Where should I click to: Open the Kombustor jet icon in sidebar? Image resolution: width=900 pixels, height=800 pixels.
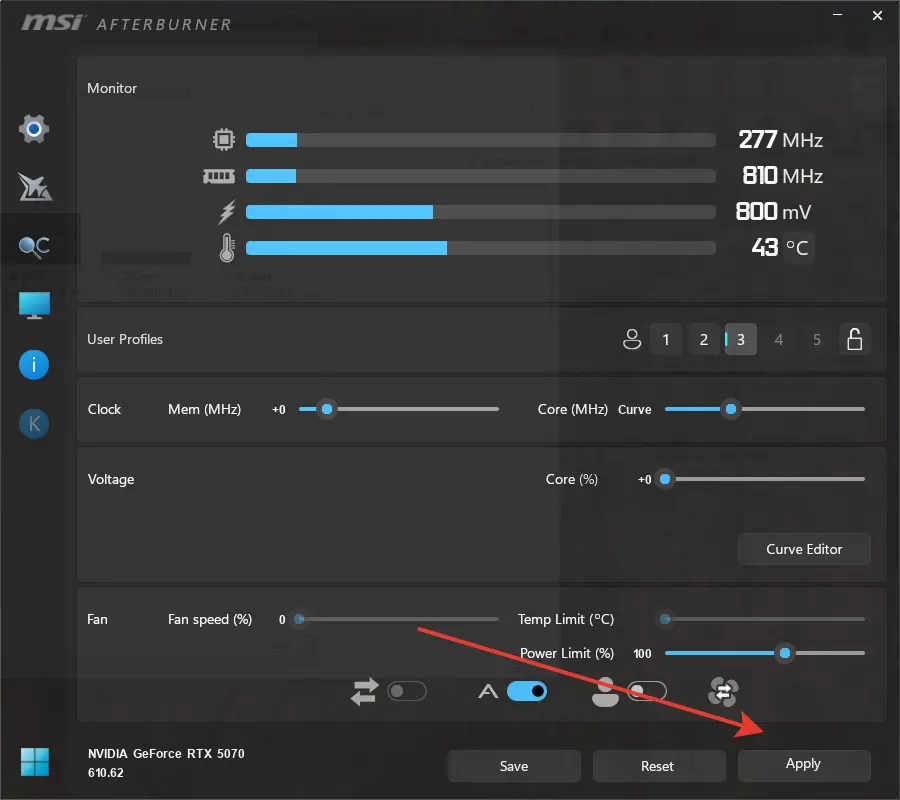tap(34, 187)
